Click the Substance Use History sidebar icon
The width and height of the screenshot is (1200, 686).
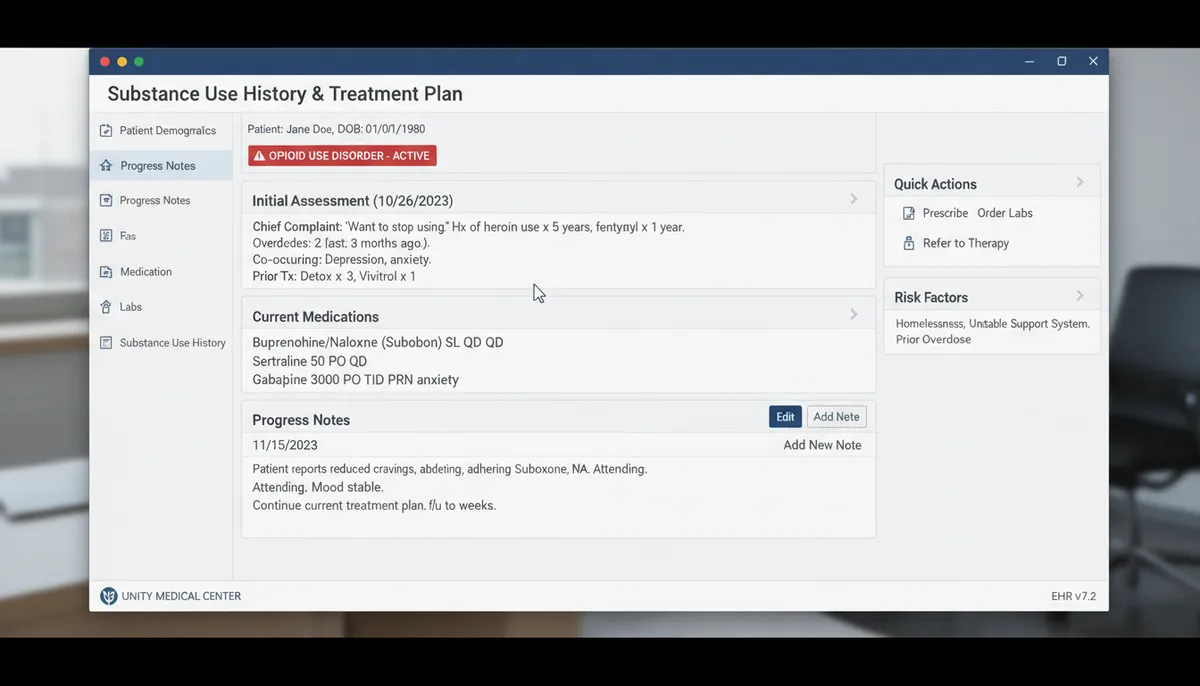106,343
